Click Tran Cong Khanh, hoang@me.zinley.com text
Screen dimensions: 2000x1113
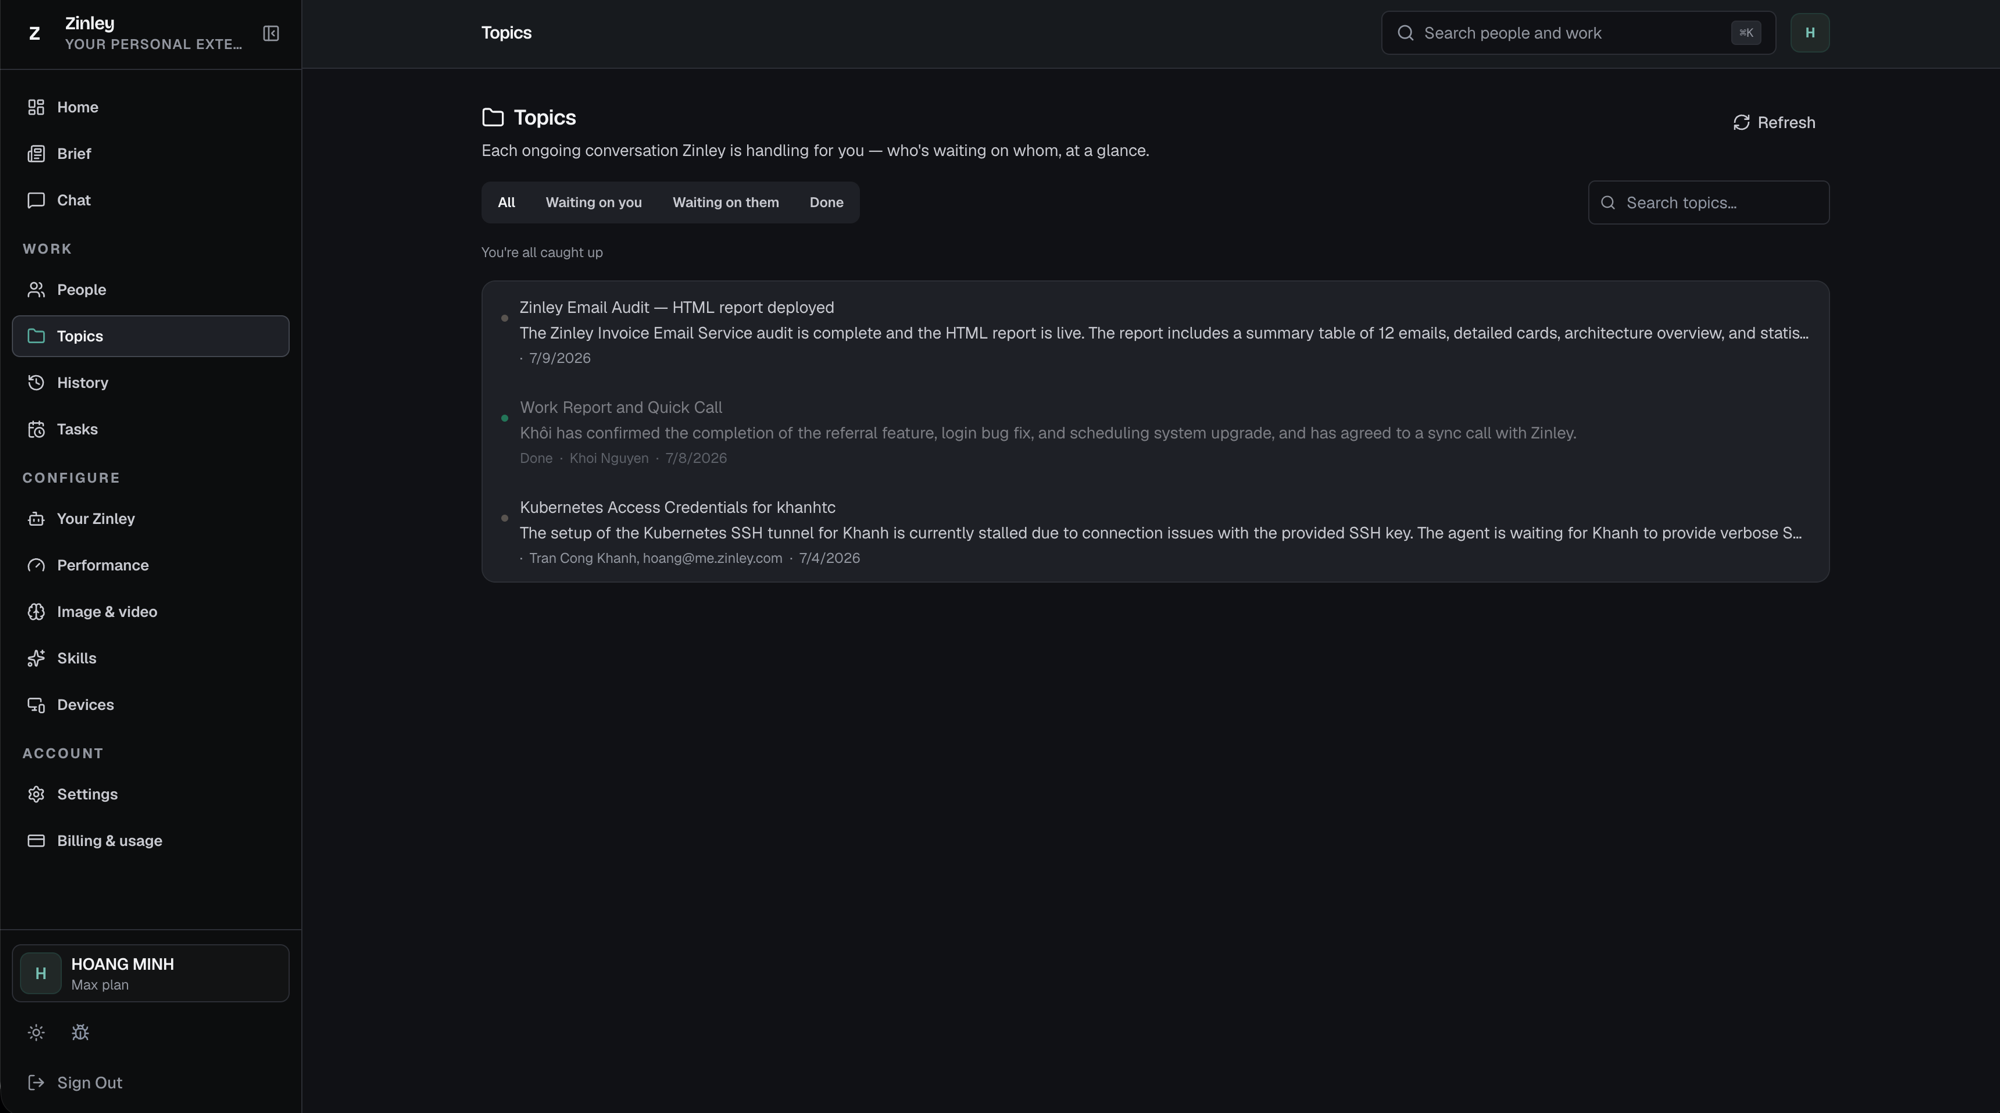click(655, 558)
